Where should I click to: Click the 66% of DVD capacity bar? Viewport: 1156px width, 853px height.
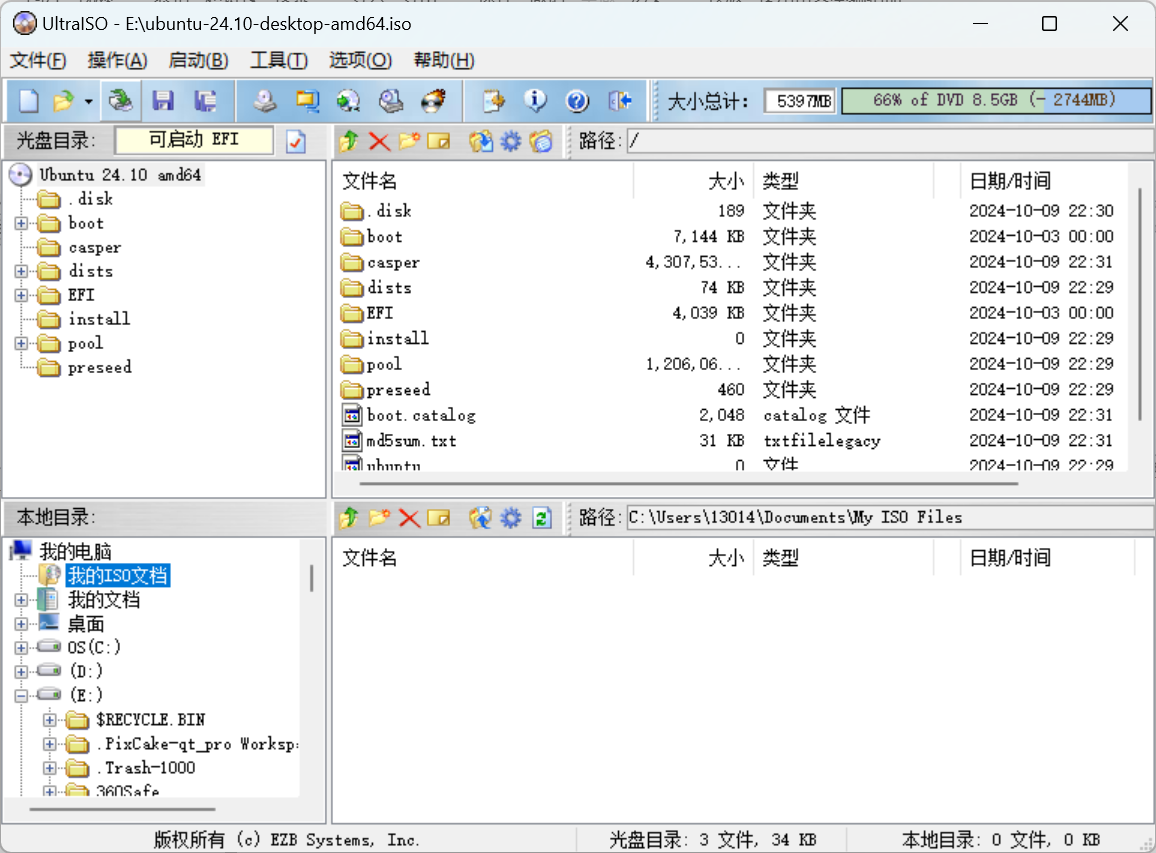995,100
